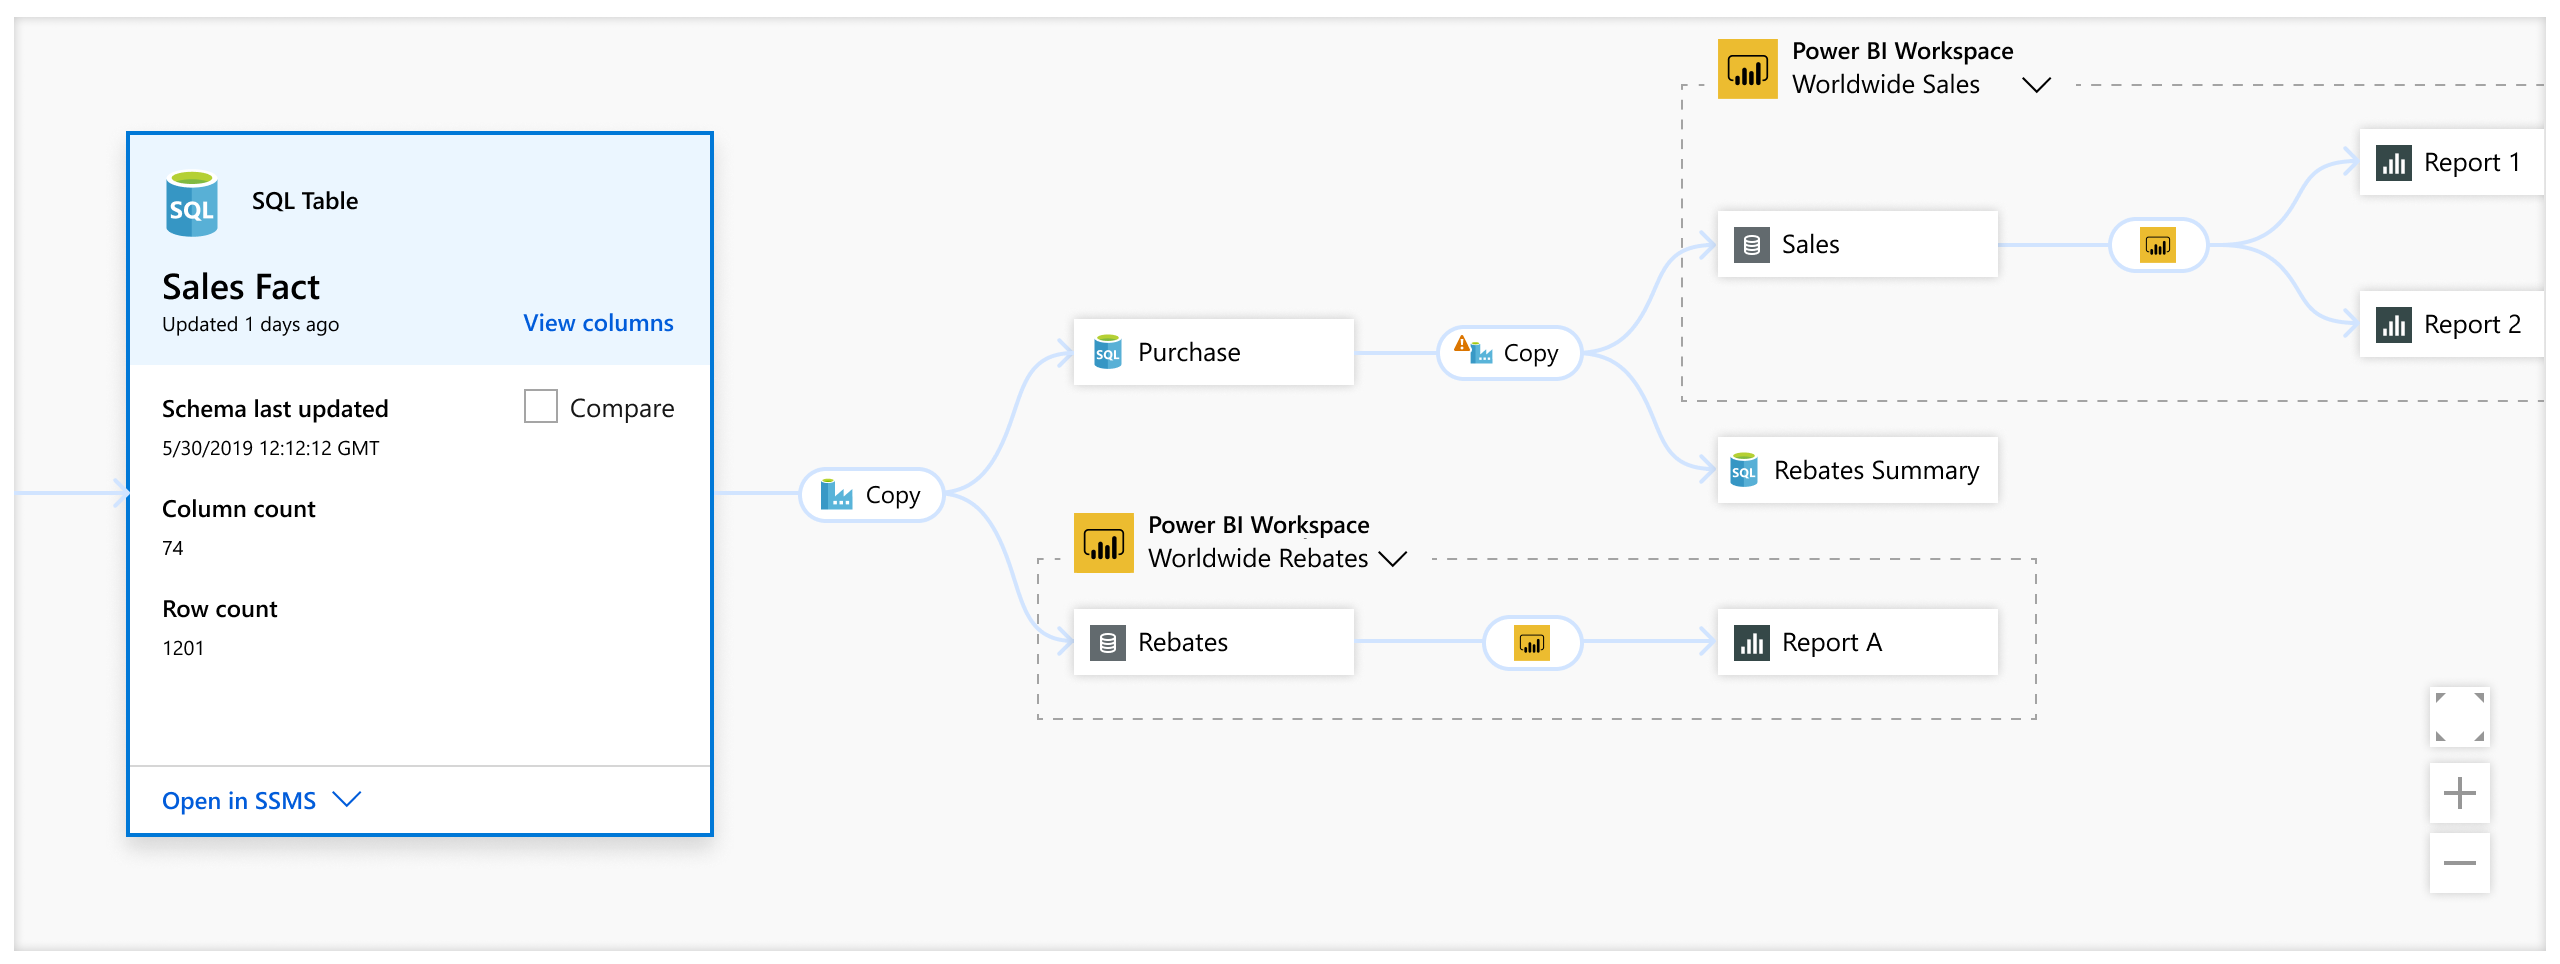
Task: Click the Power BI connector after Sales
Action: pos(2158,245)
